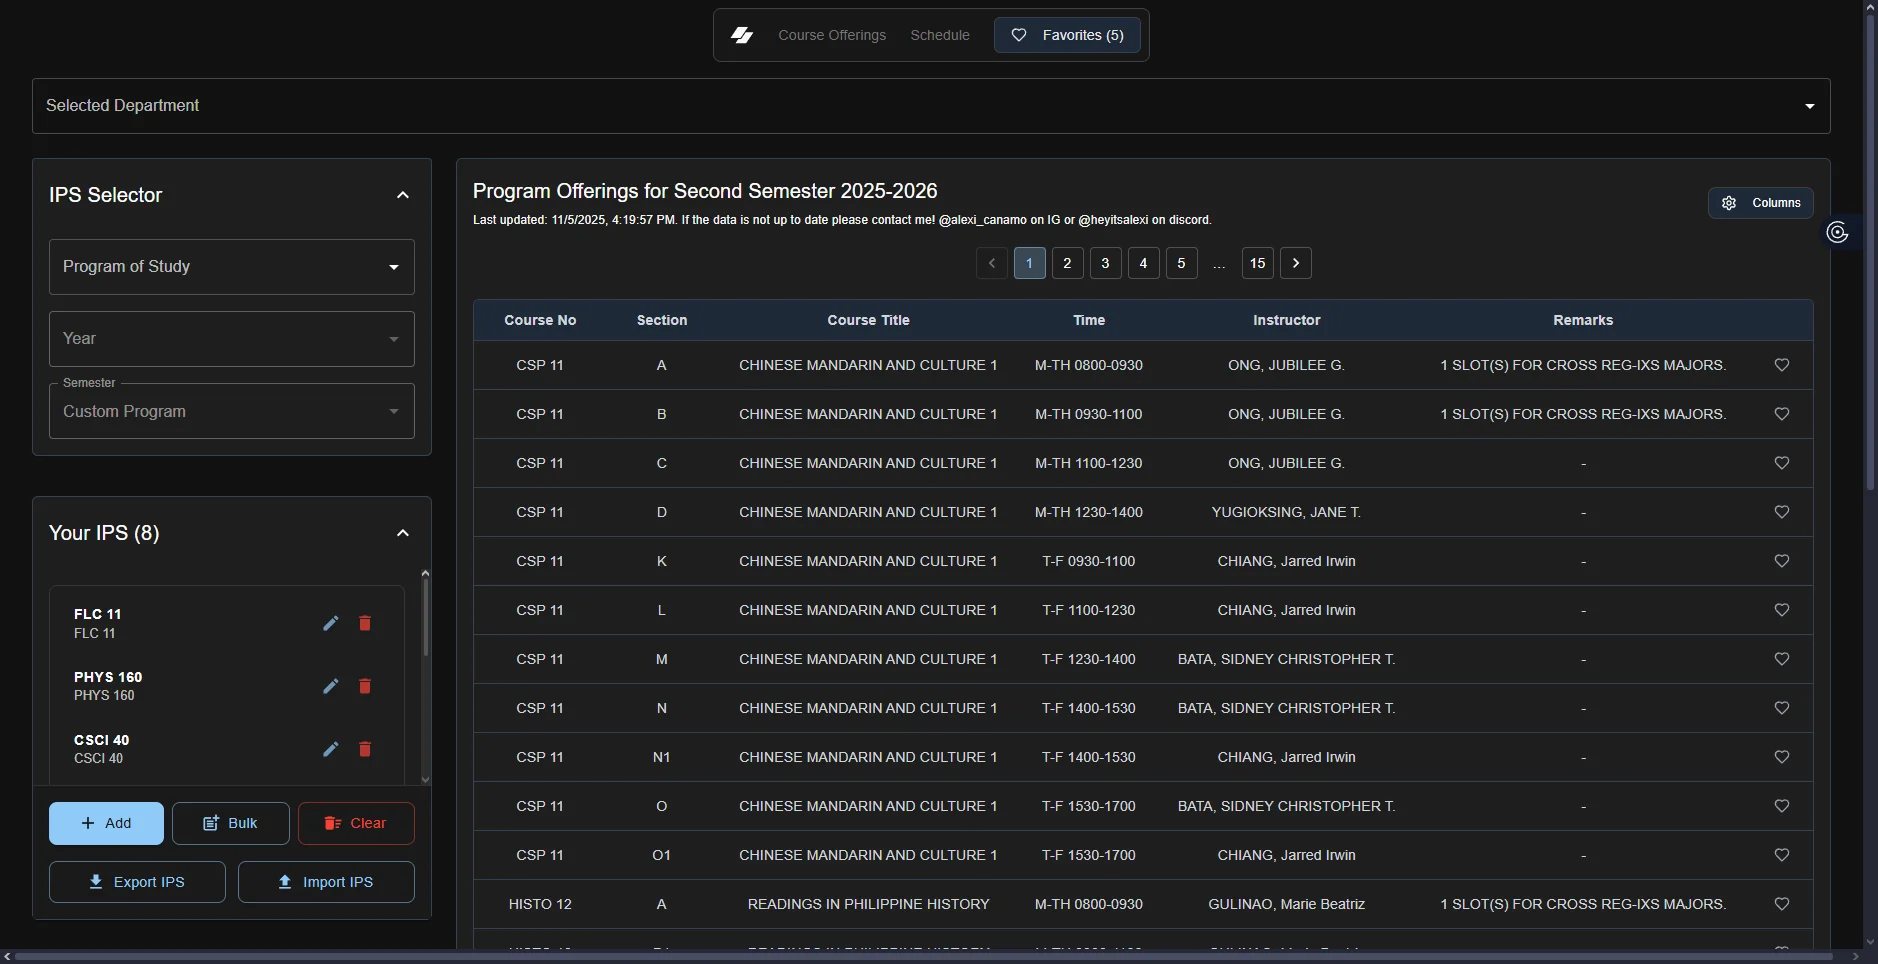
Task: Delete the FLC 11 course entry
Action: point(365,623)
